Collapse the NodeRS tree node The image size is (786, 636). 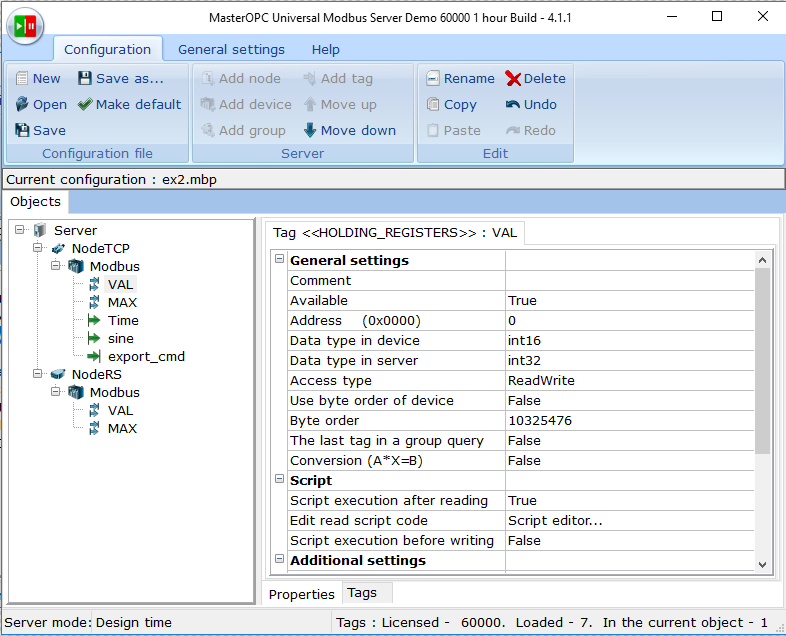tap(38, 374)
